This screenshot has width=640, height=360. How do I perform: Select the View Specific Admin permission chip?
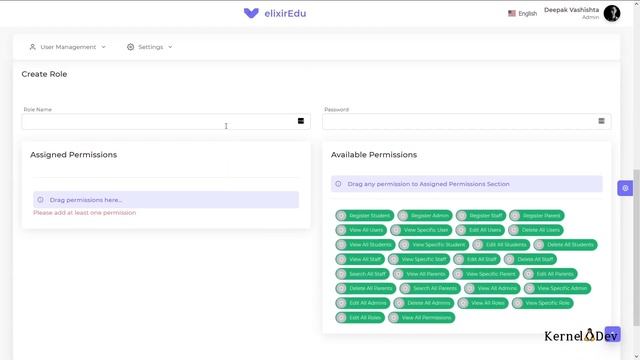tap(558, 288)
